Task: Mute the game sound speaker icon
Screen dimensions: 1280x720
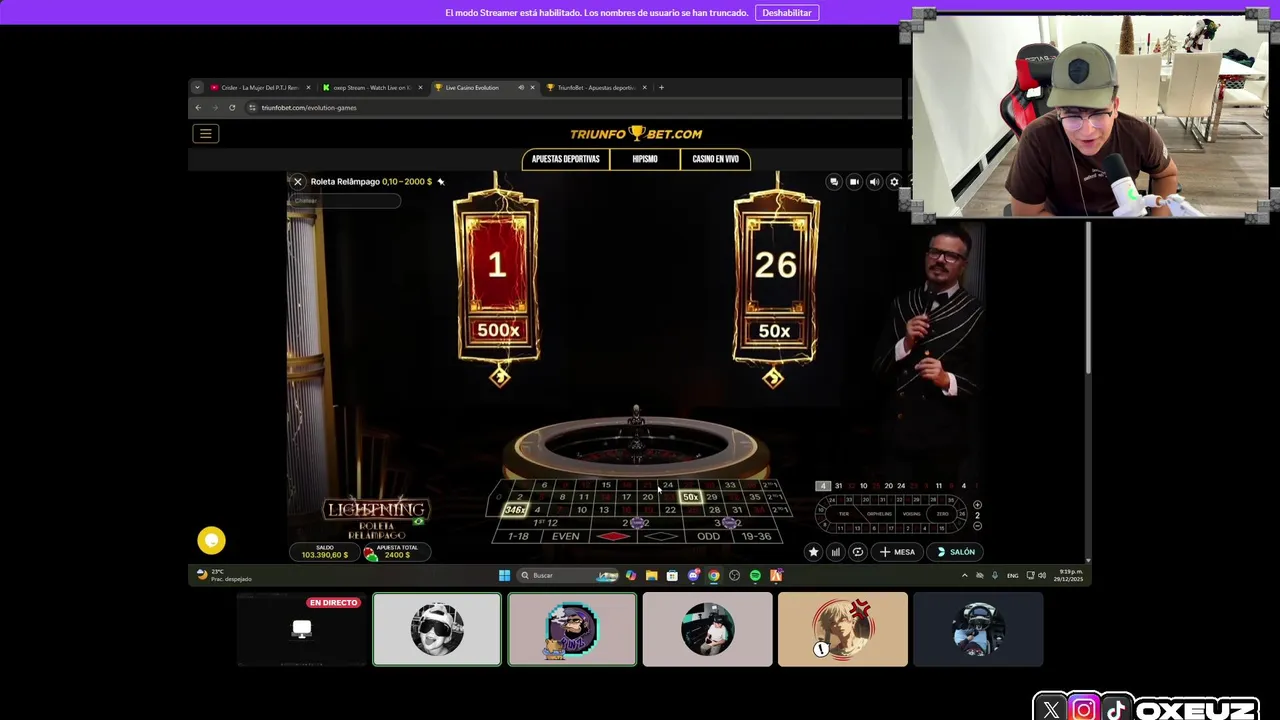Action: coord(874,182)
